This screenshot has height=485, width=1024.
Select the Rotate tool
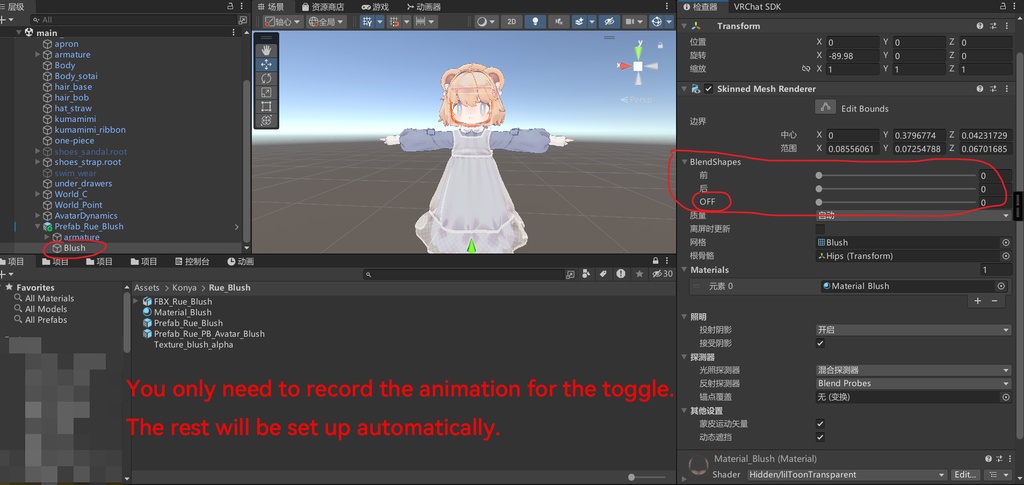266,78
